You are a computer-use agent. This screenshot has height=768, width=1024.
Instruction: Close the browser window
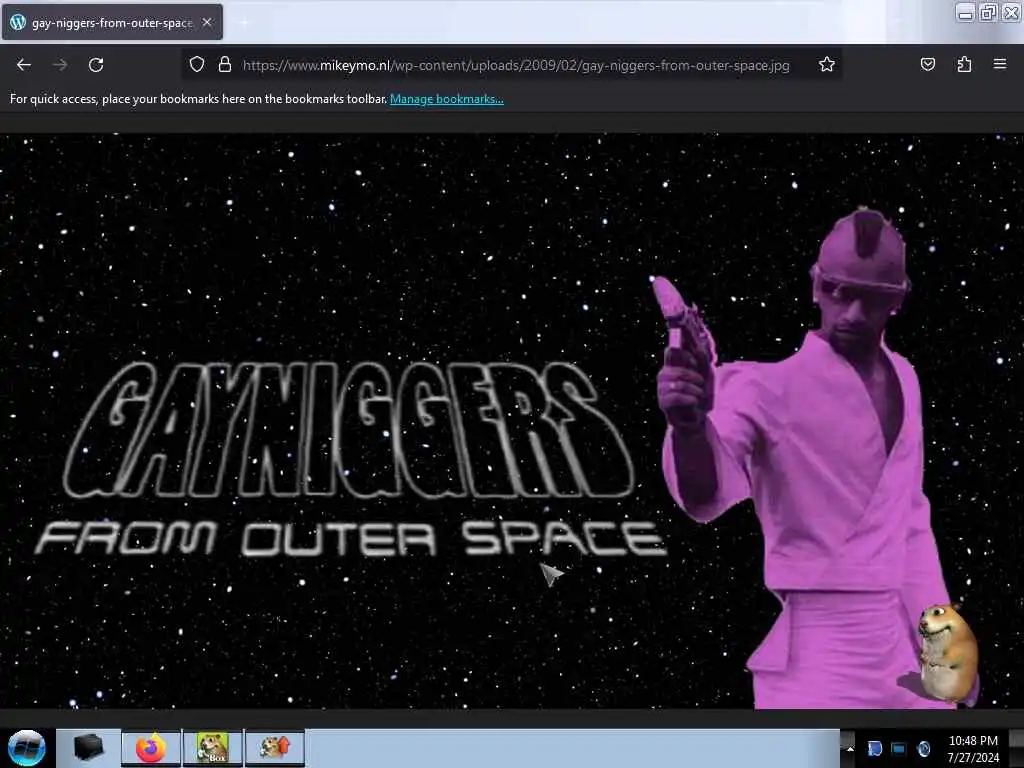click(x=1011, y=13)
